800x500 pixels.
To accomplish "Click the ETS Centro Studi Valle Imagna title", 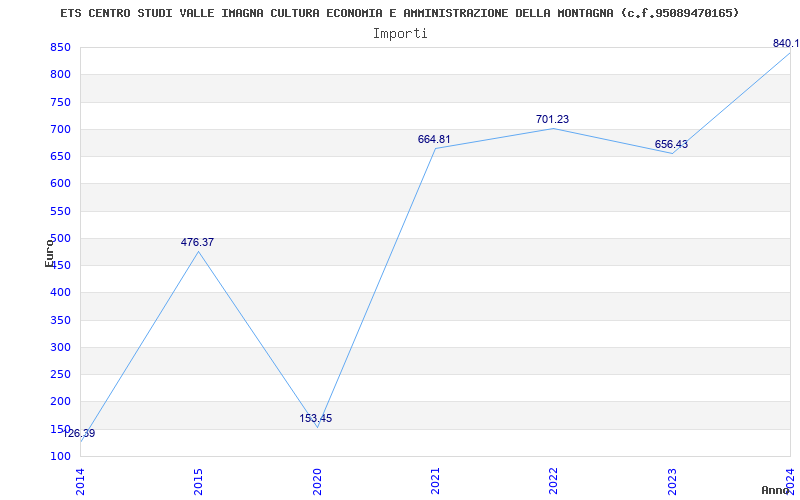I will click(399, 13).
